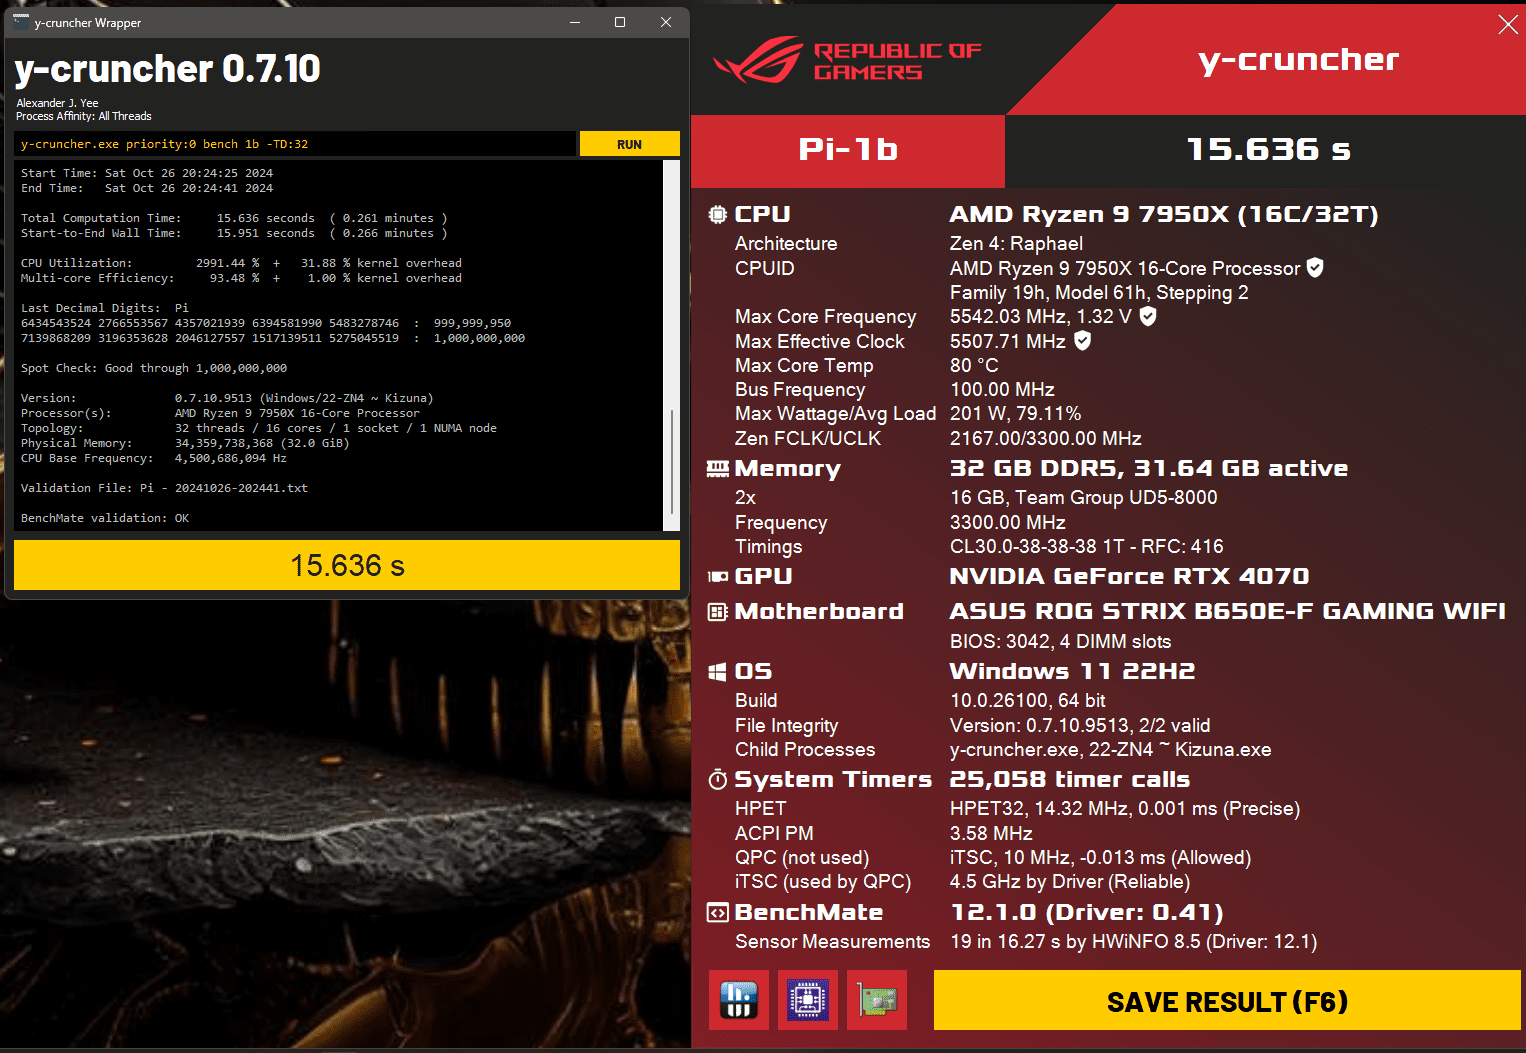The height and width of the screenshot is (1053, 1526).
Task: Click the BenchMate section code icon
Action: click(718, 913)
